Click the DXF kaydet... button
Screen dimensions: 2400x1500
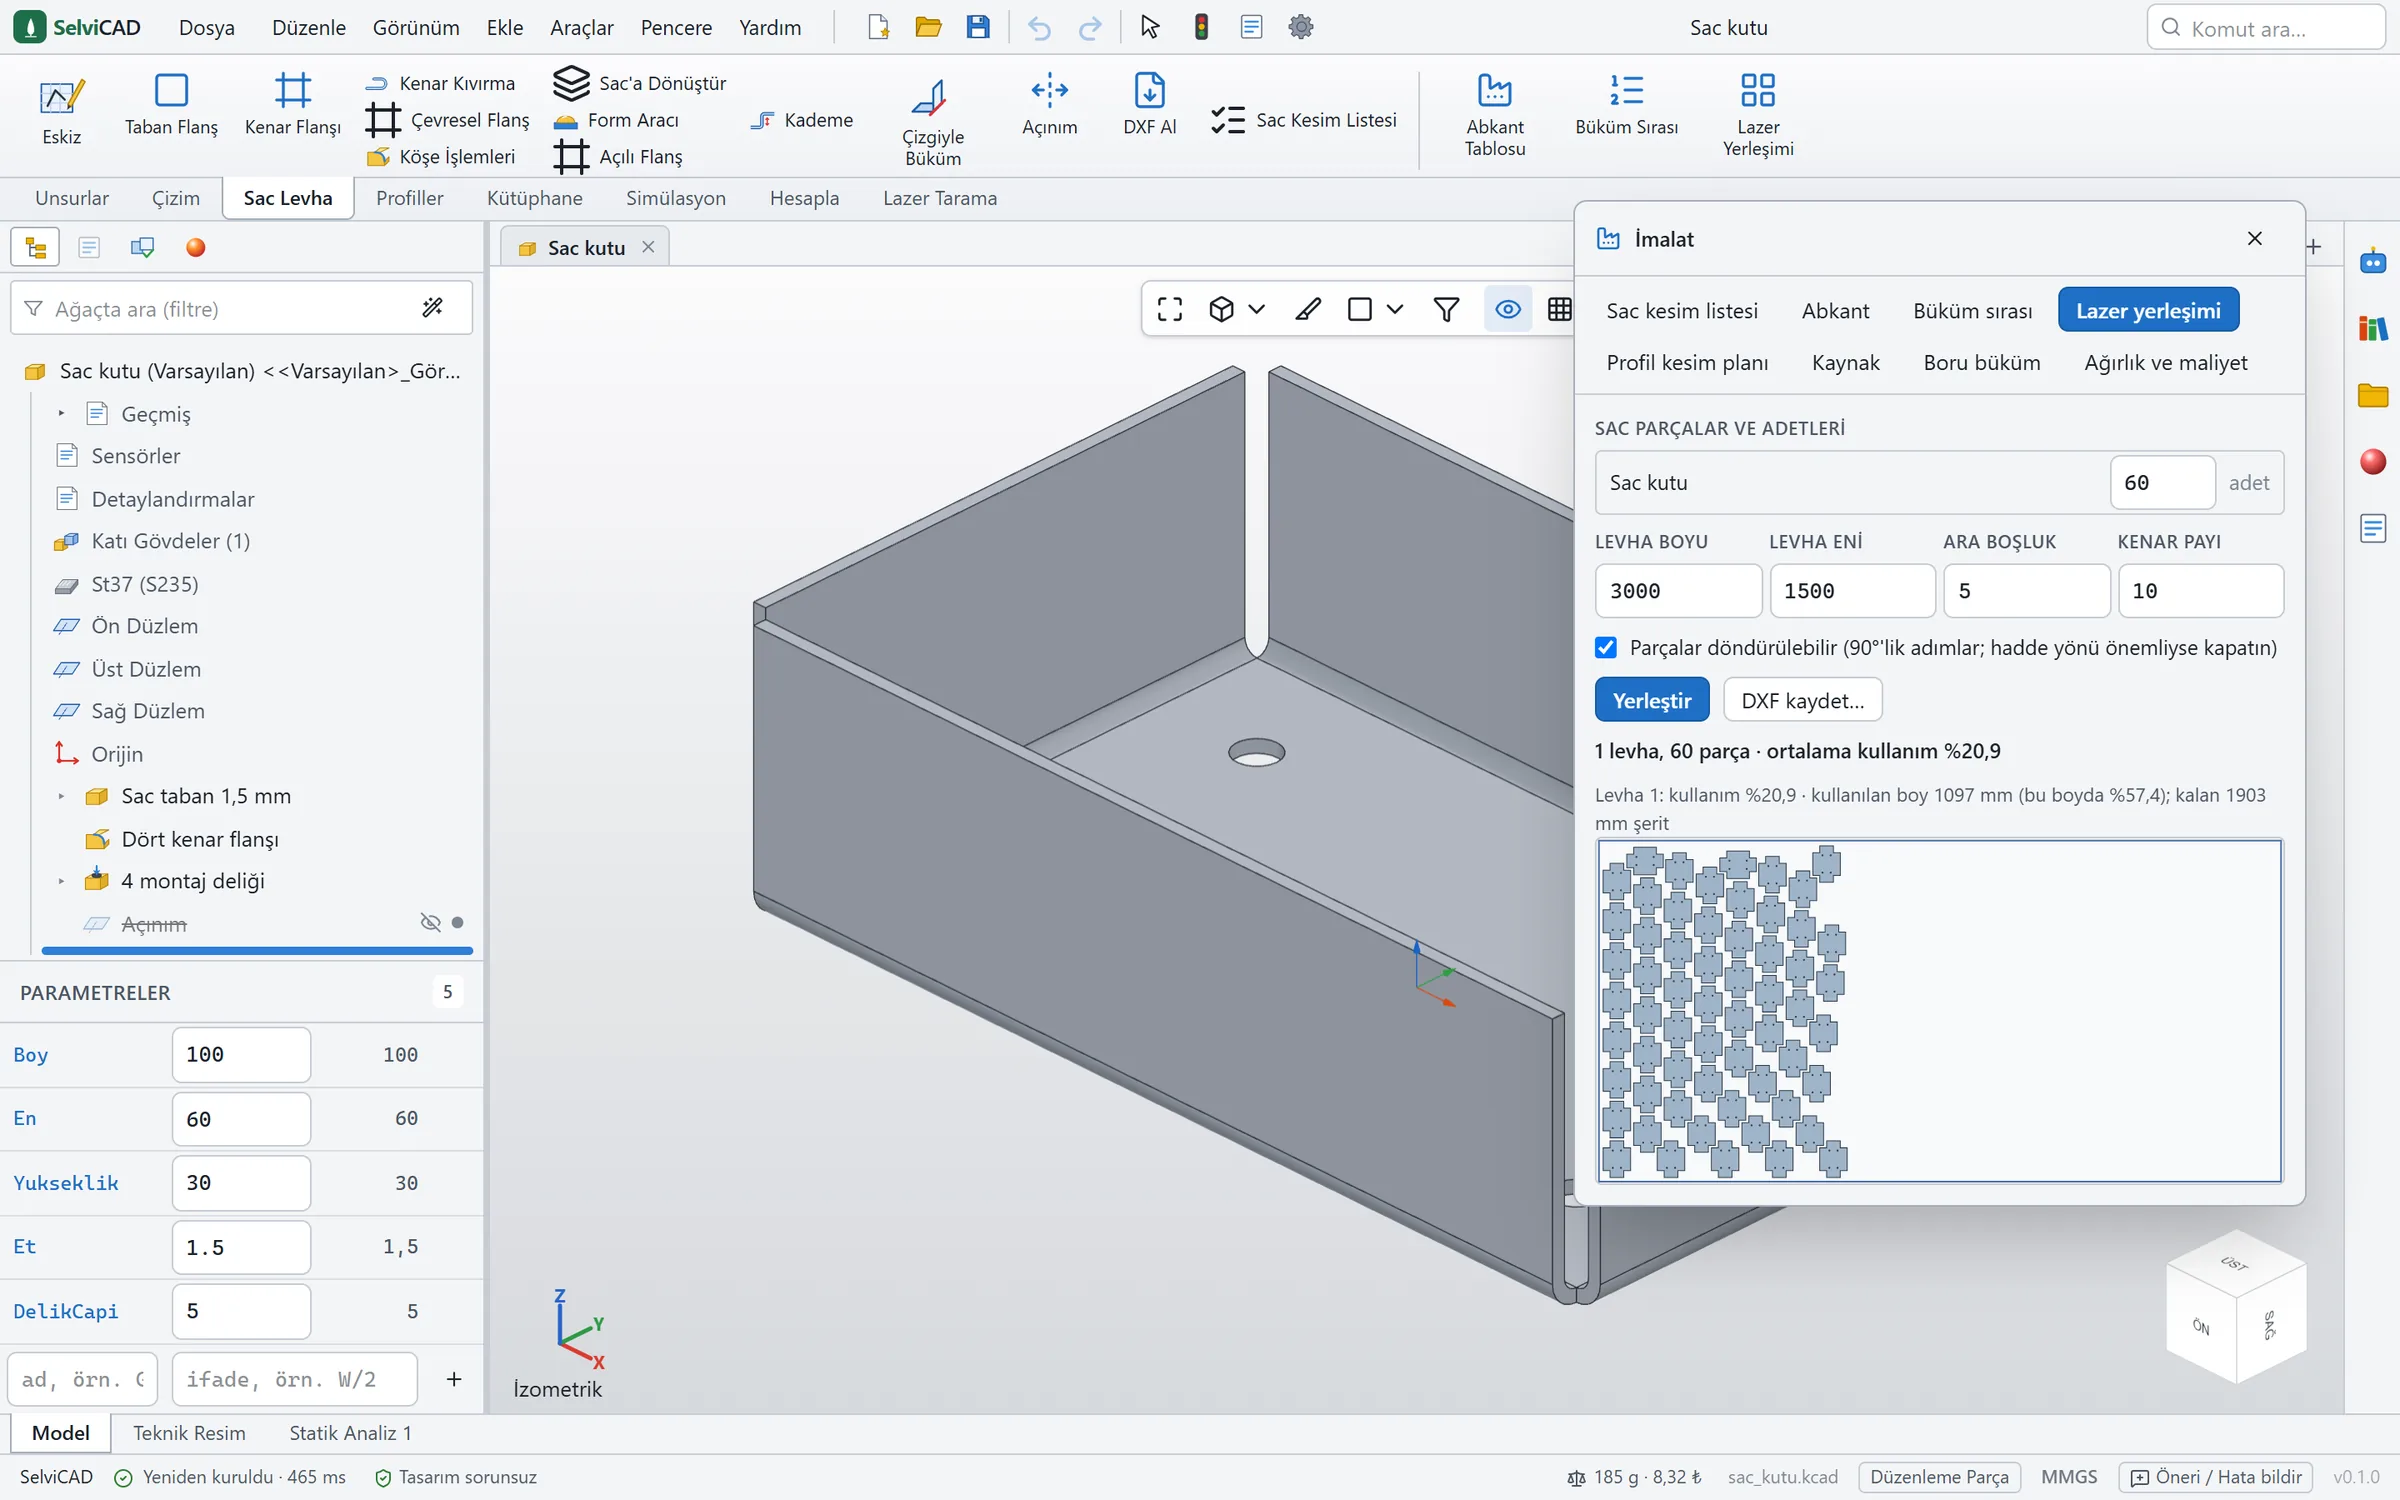(1802, 700)
